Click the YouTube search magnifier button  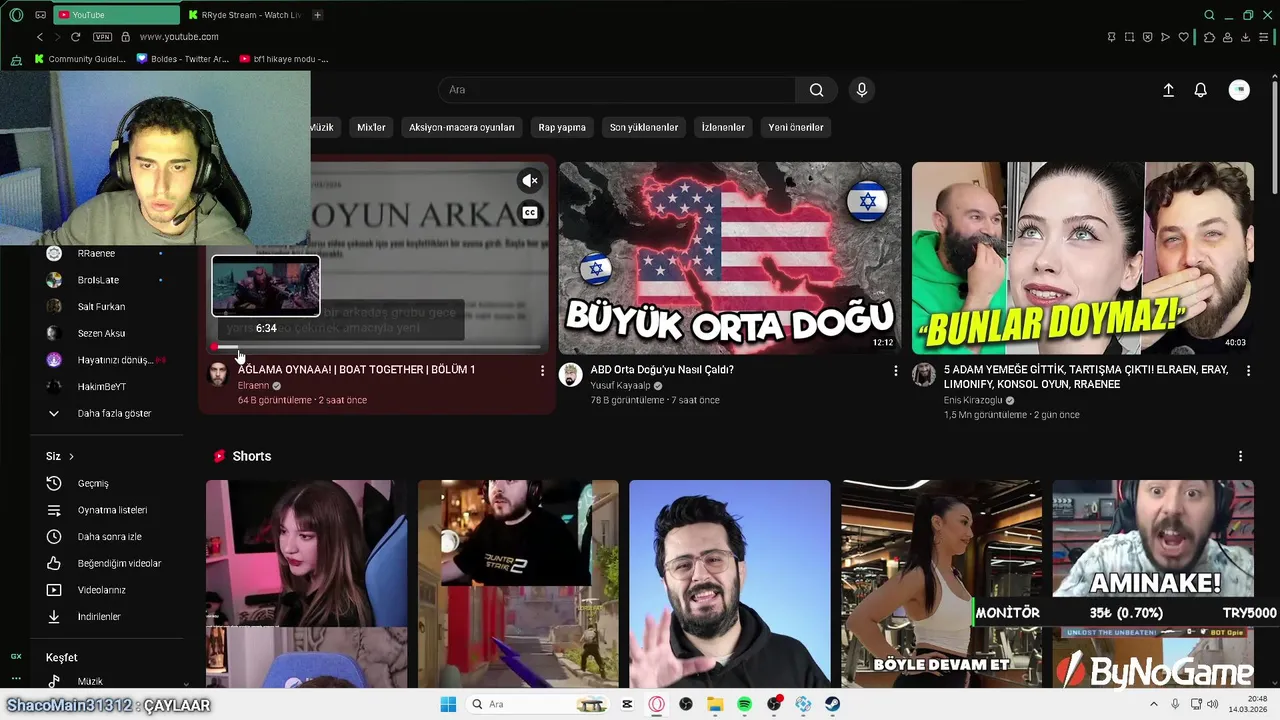(x=817, y=90)
